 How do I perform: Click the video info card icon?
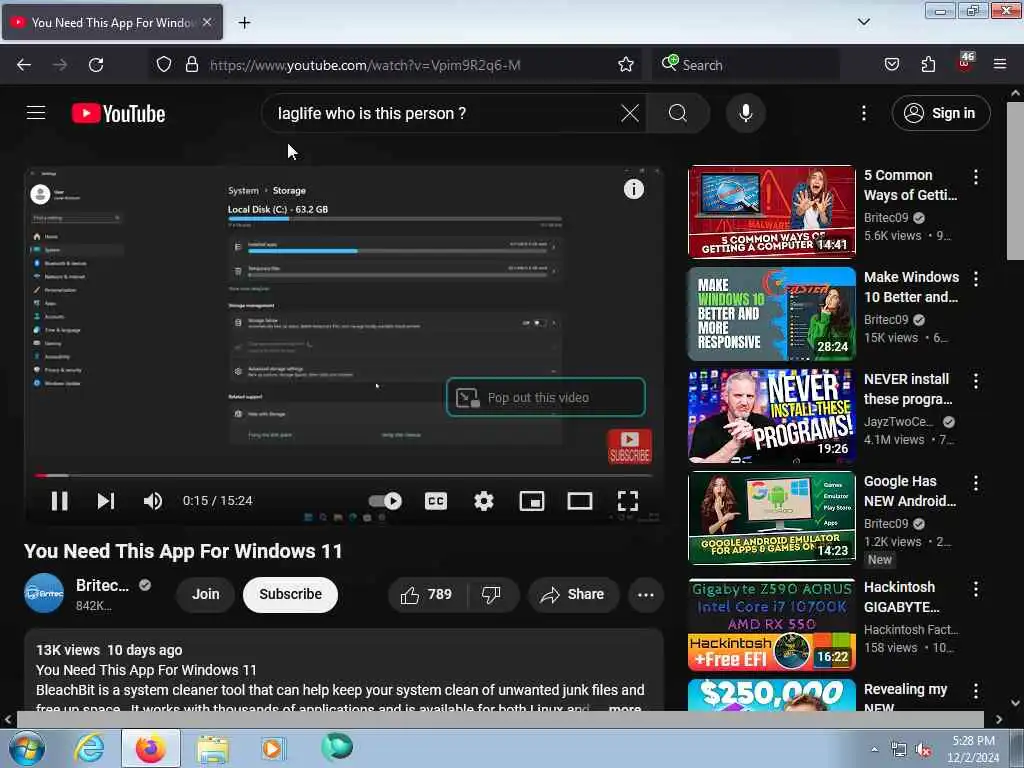pos(633,189)
